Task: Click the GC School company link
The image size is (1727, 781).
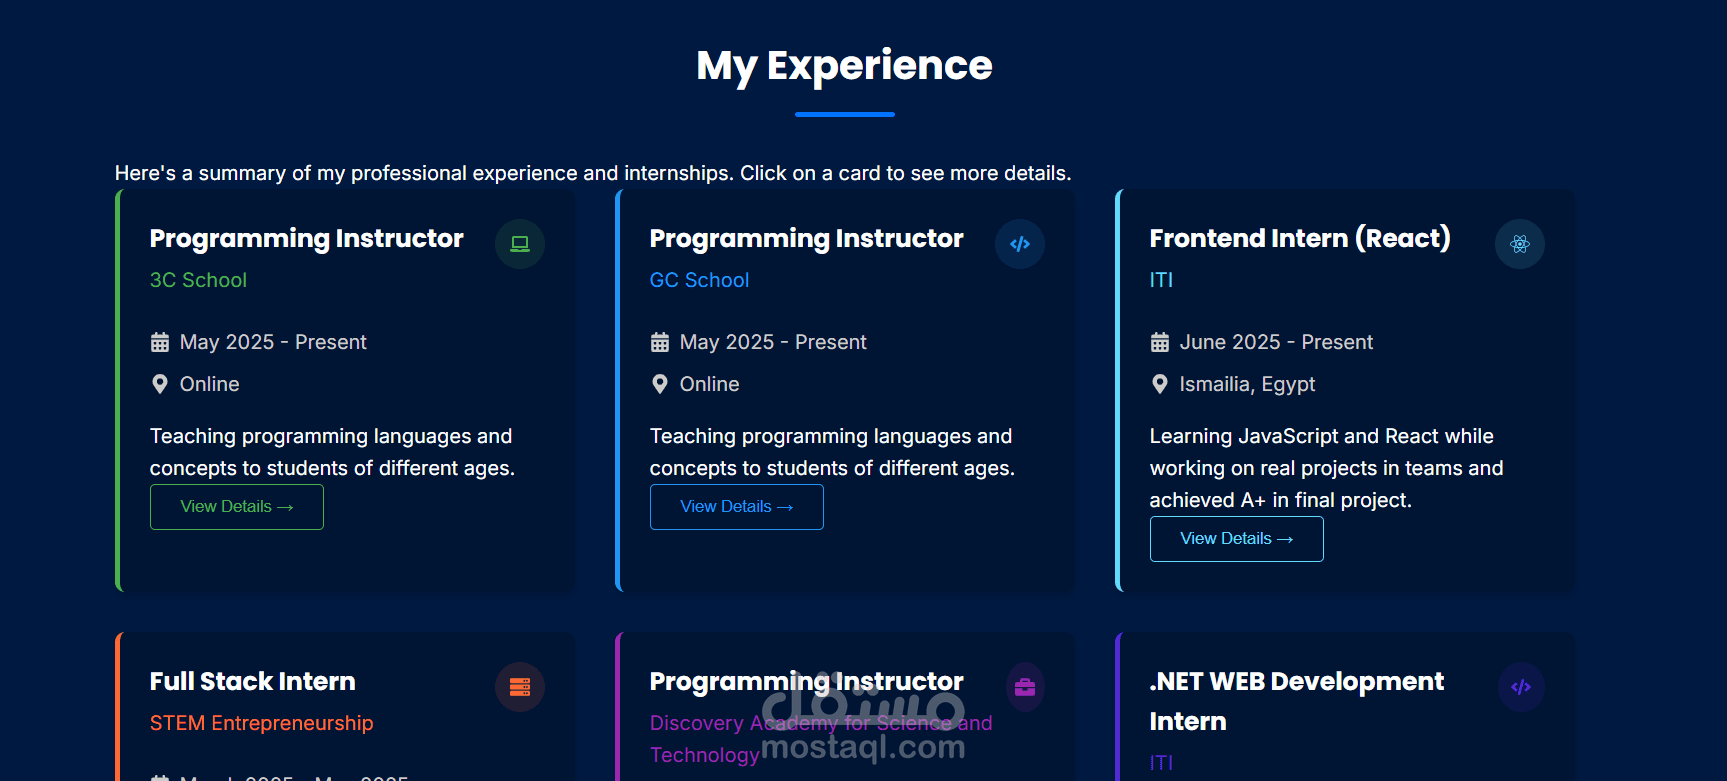Action: [699, 280]
